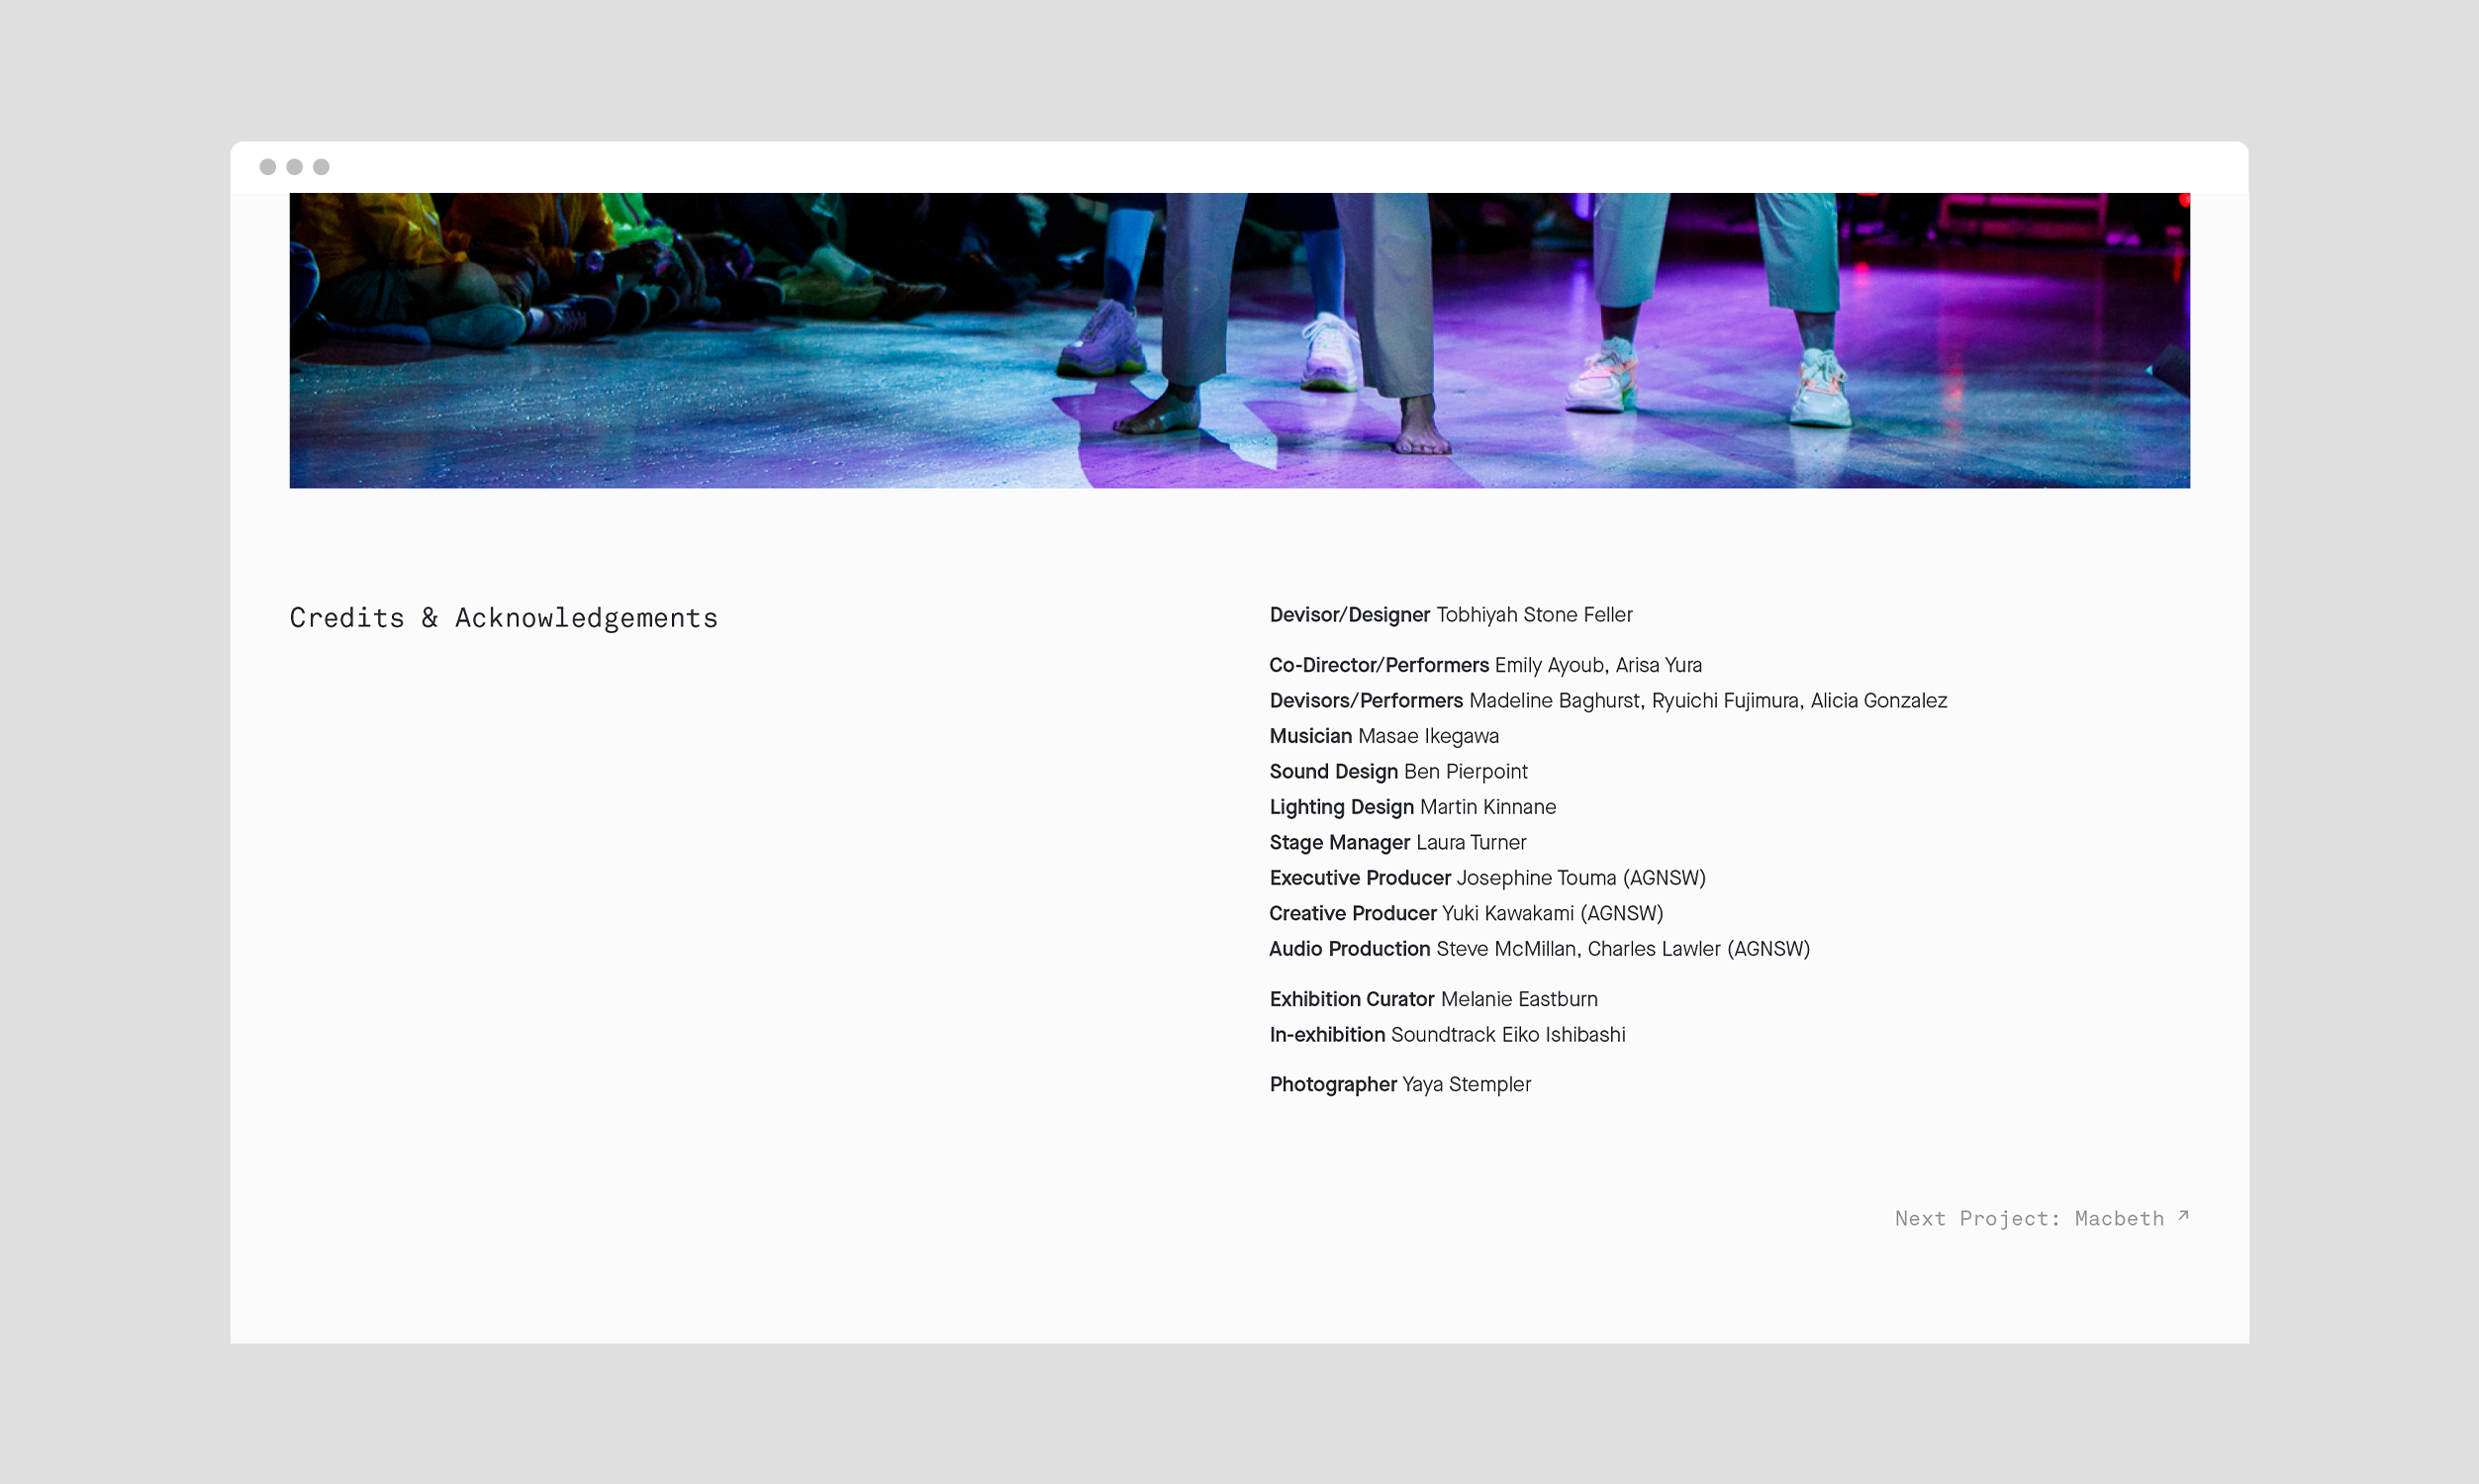Select the Co-Director/Performers Emily Ayoub line

1486,665
